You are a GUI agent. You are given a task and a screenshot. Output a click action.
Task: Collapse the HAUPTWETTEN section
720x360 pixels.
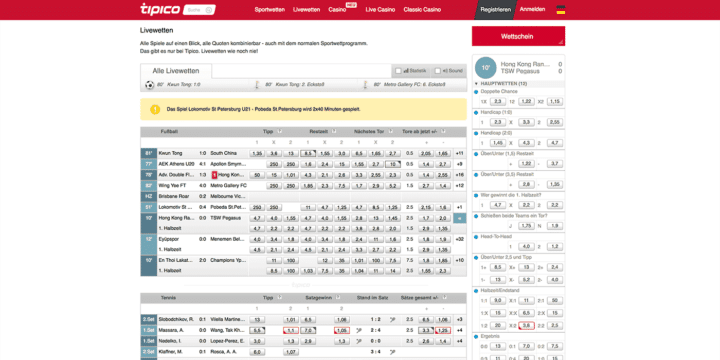[x=477, y=84]
